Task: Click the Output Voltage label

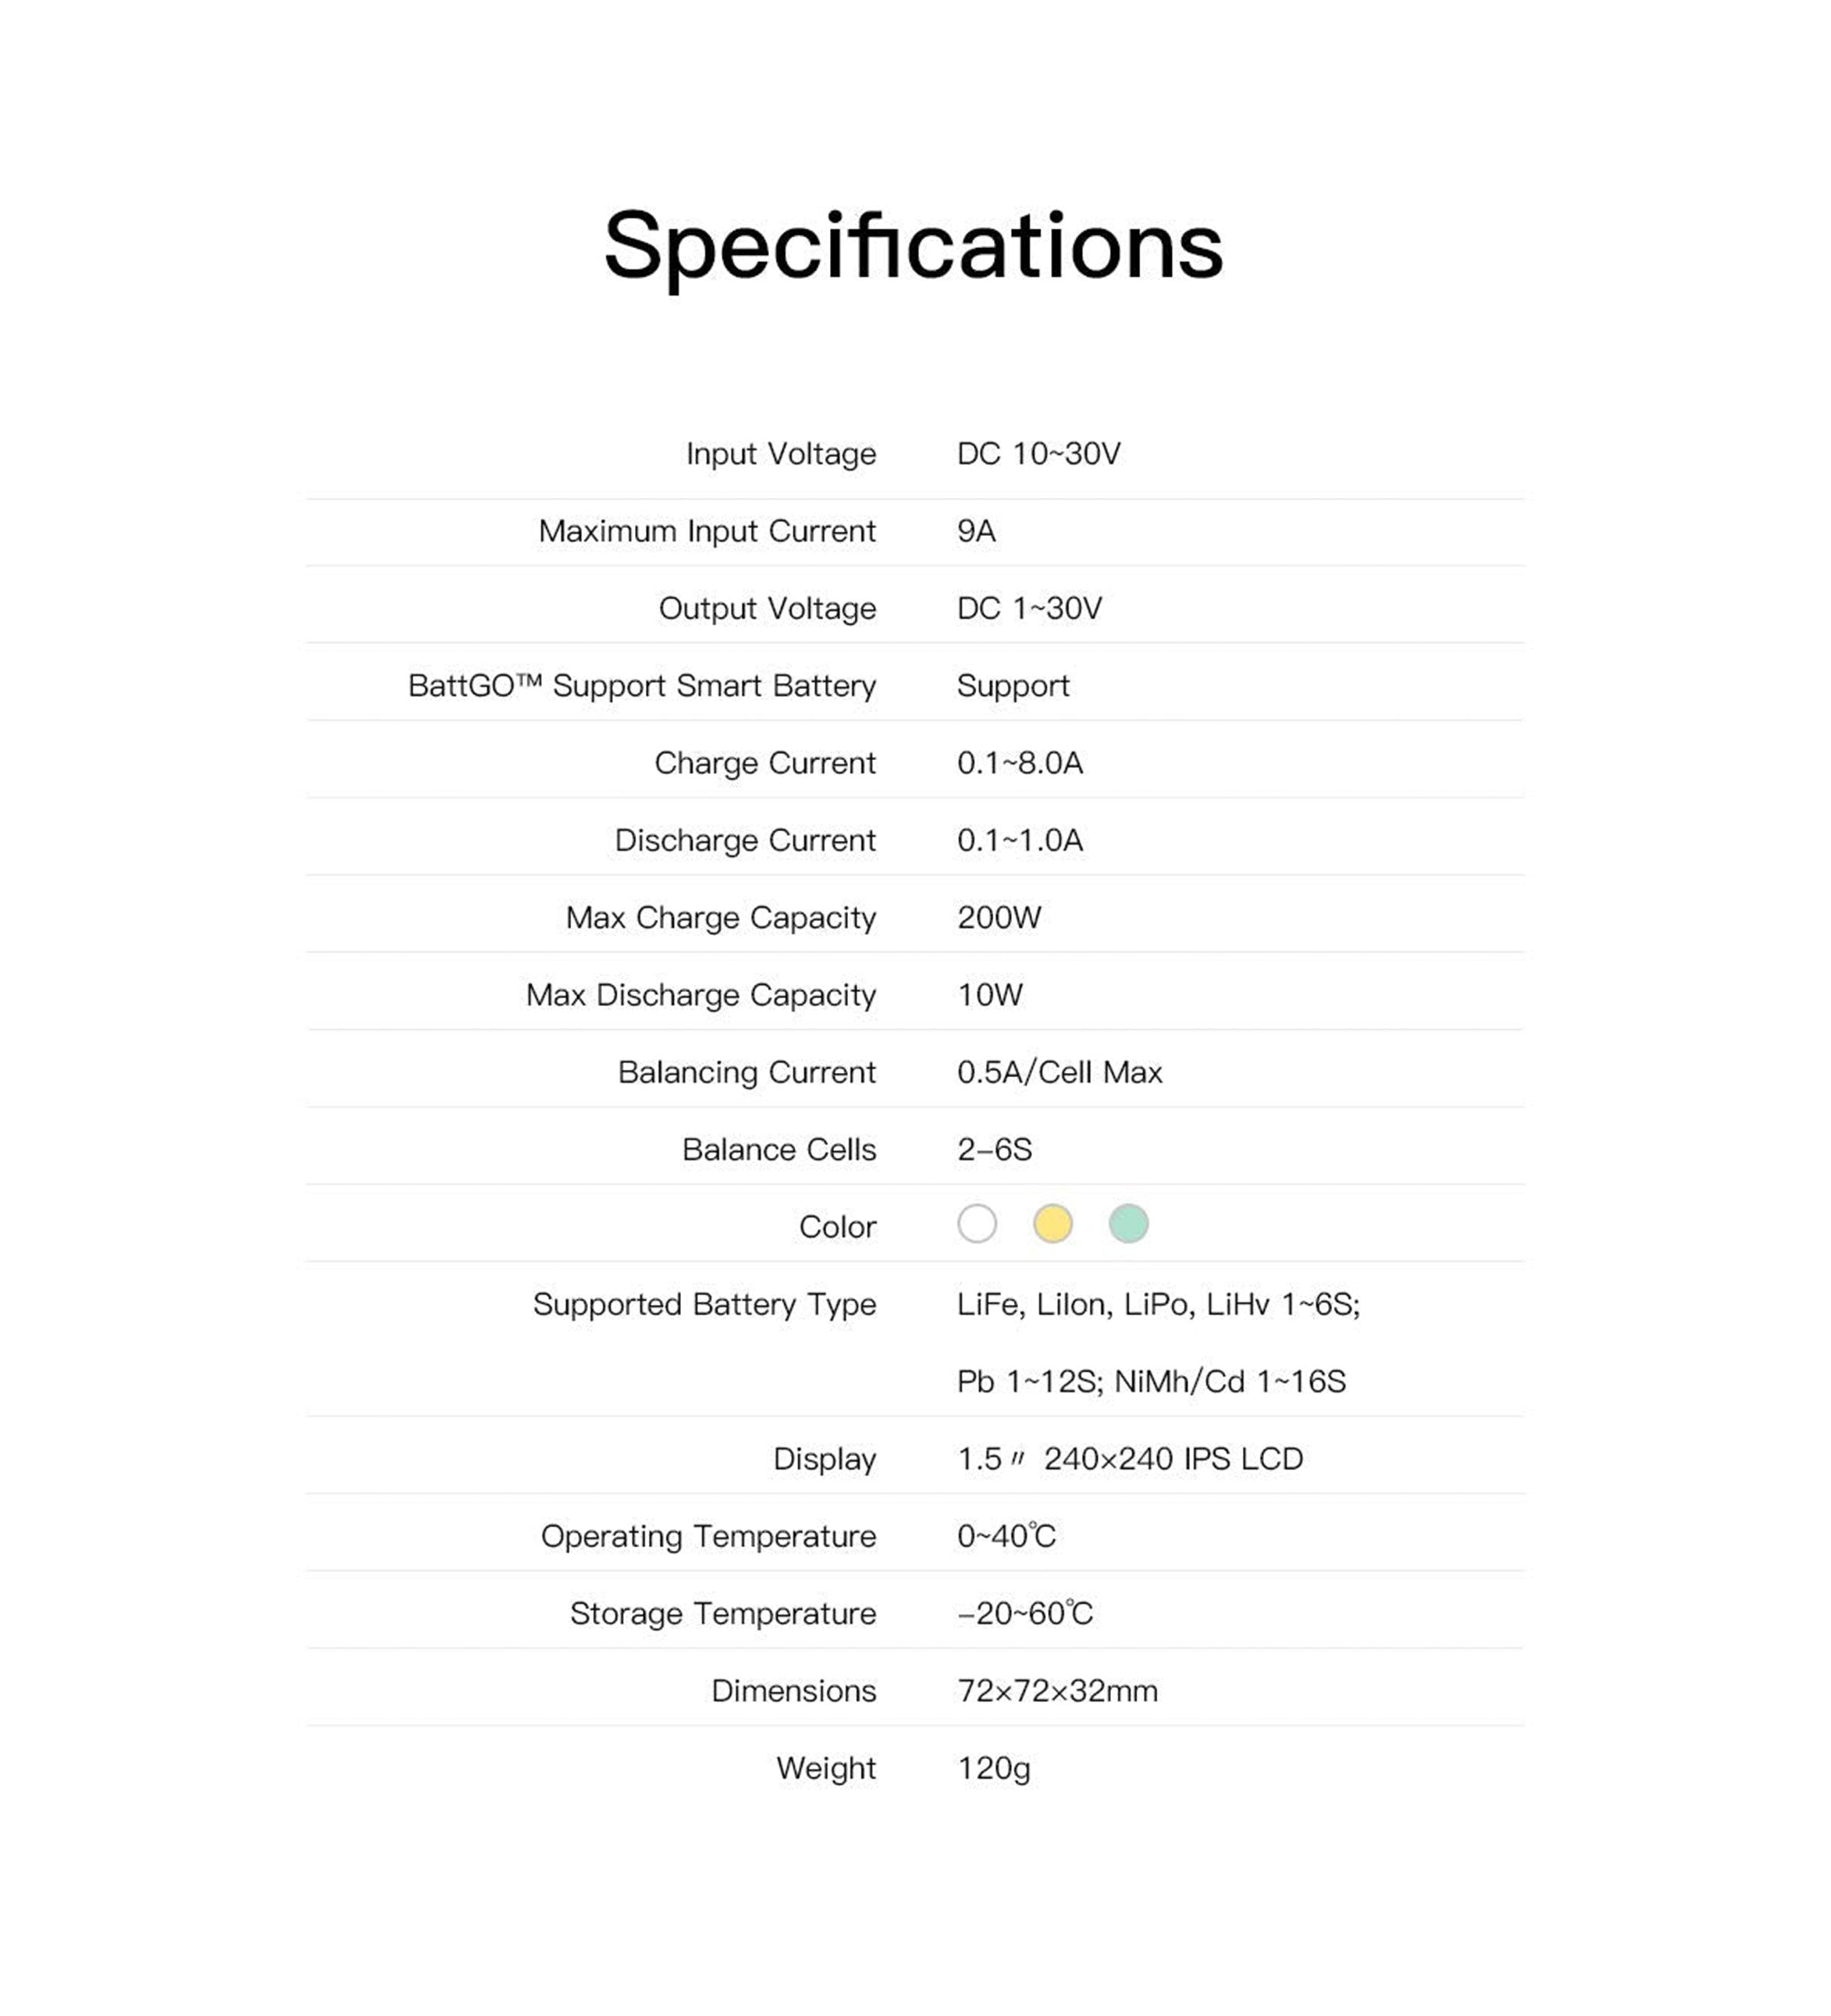Action: click(766, 608)
